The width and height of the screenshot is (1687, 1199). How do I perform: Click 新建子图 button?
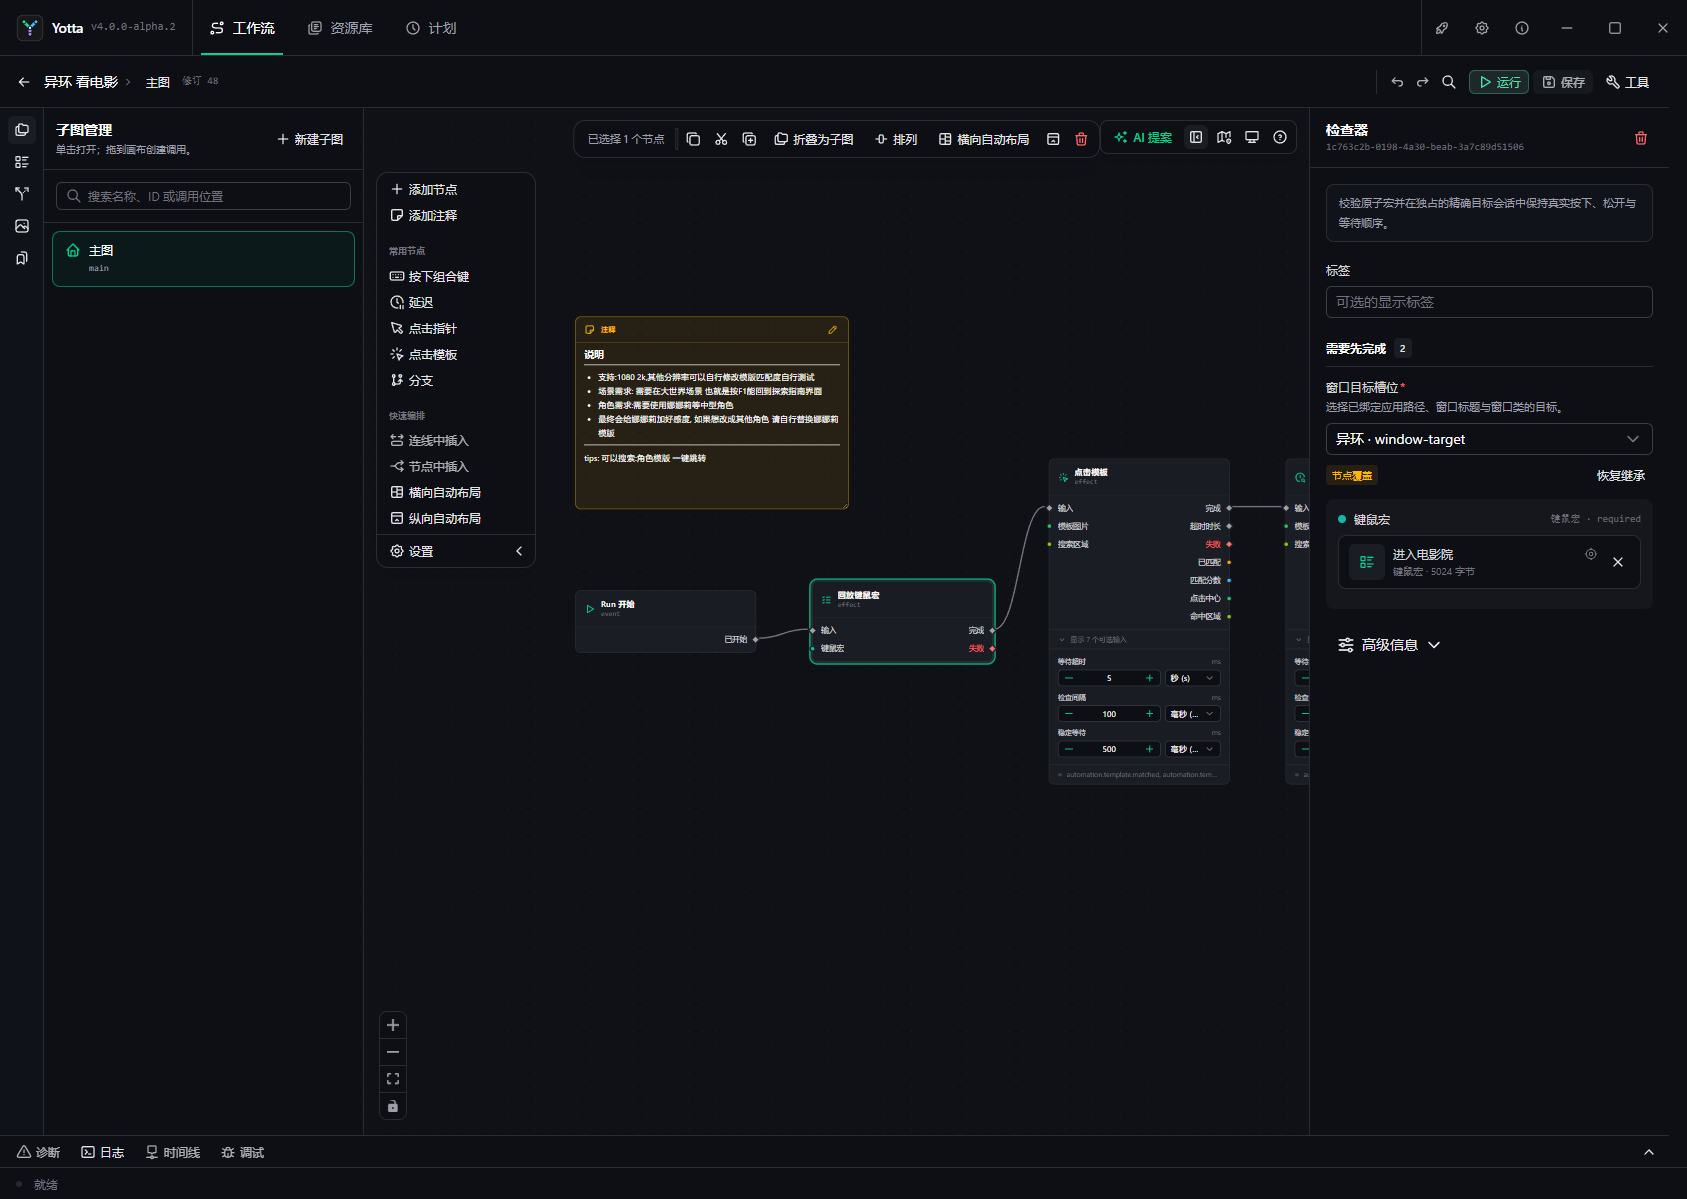(x=310, y=139)
